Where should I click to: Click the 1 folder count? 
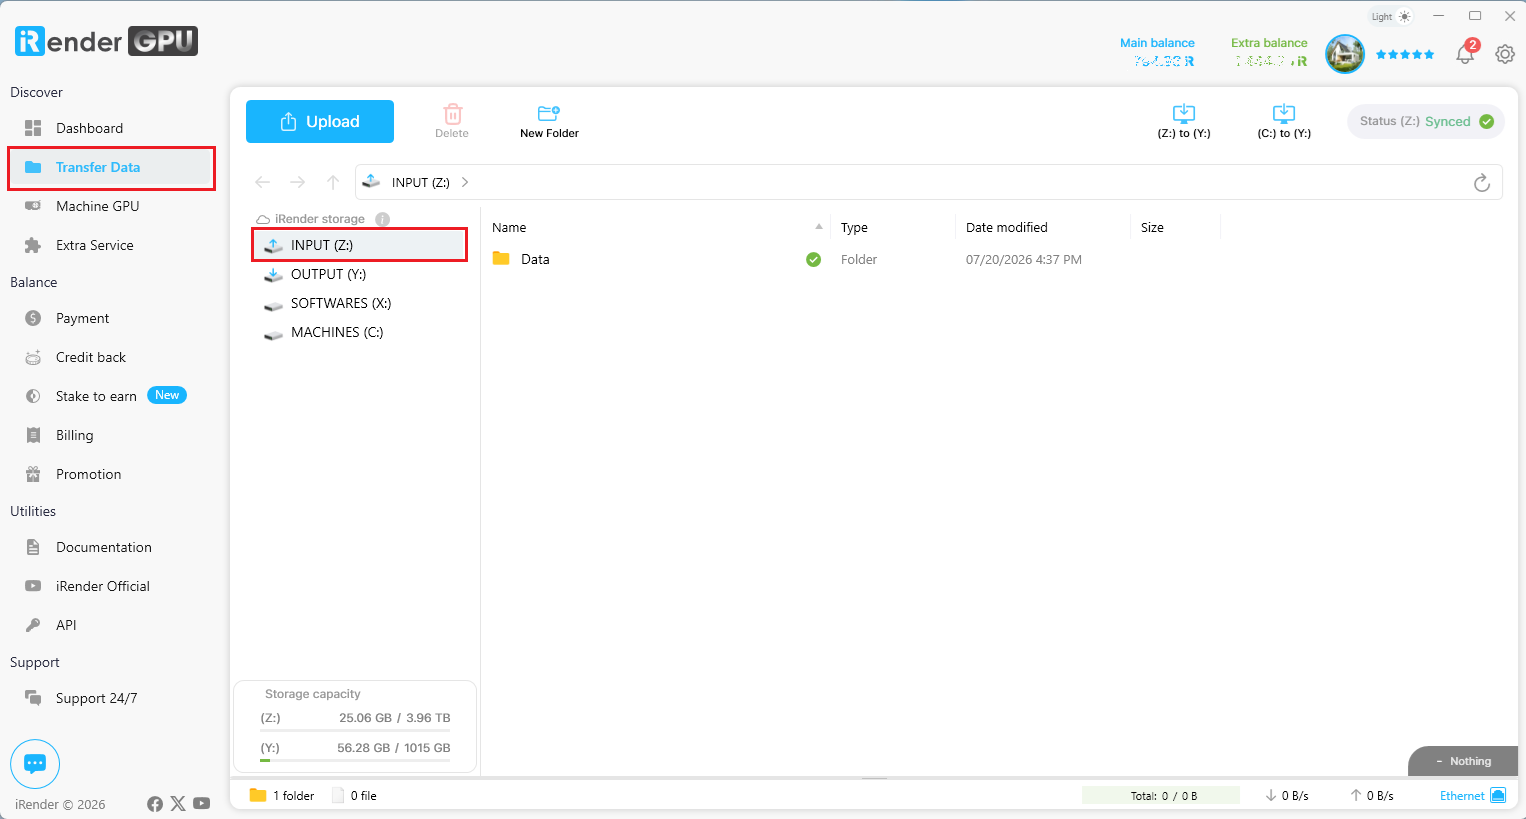(x=282, y=796)
